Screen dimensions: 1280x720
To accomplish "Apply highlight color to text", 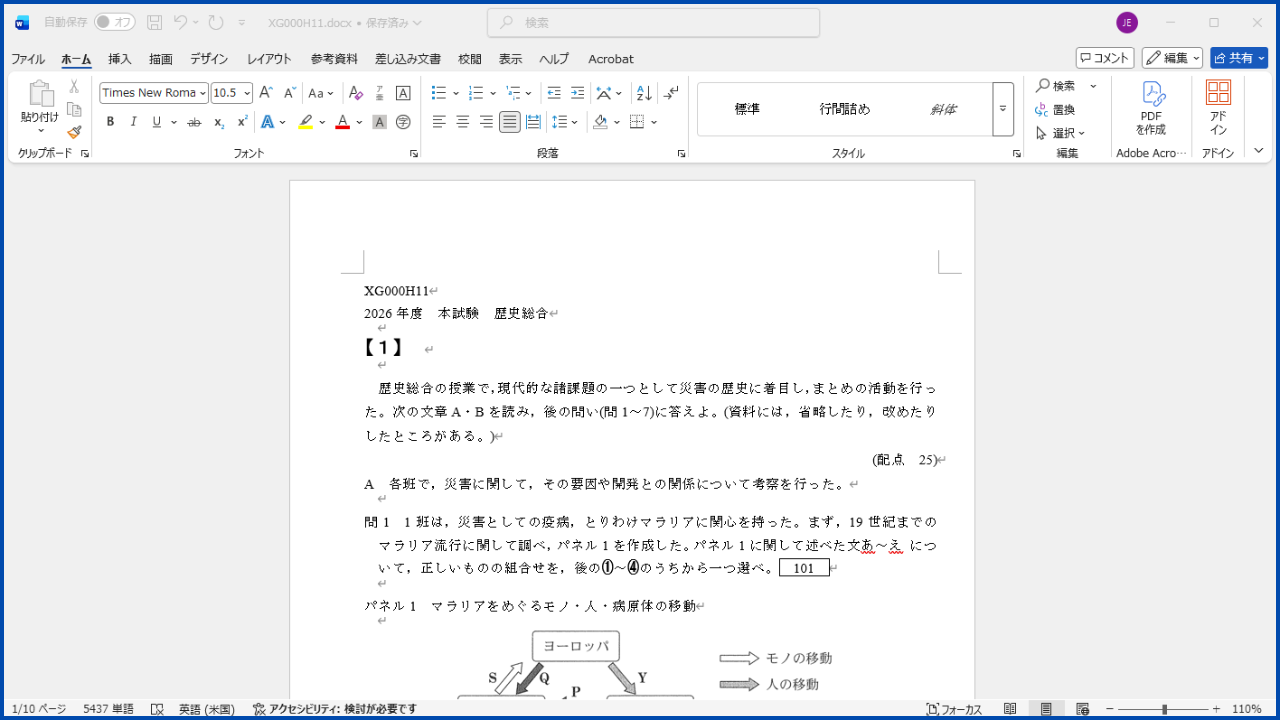I will (x=306, y=121).
